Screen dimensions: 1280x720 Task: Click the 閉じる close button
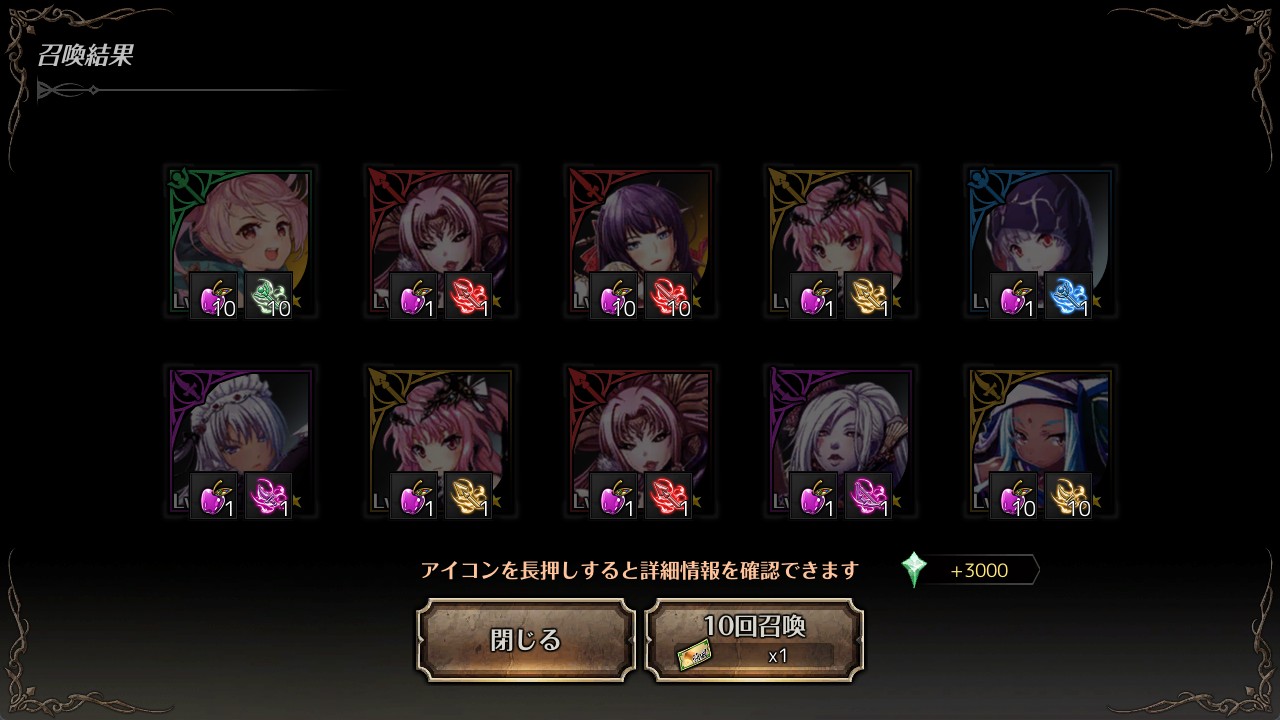click(526, 640)
